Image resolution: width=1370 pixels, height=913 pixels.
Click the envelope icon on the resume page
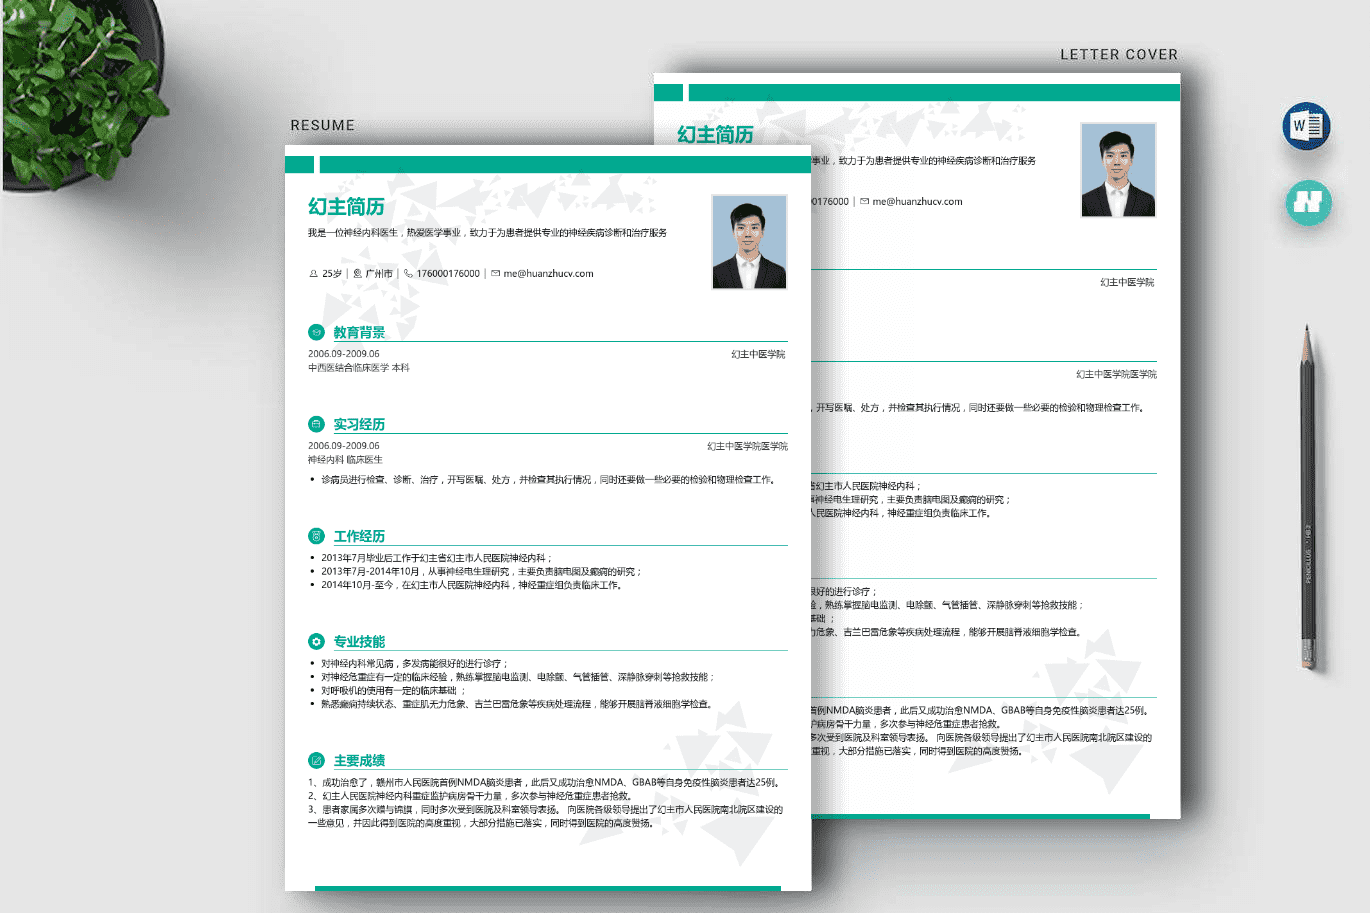[x=495, y=273]
